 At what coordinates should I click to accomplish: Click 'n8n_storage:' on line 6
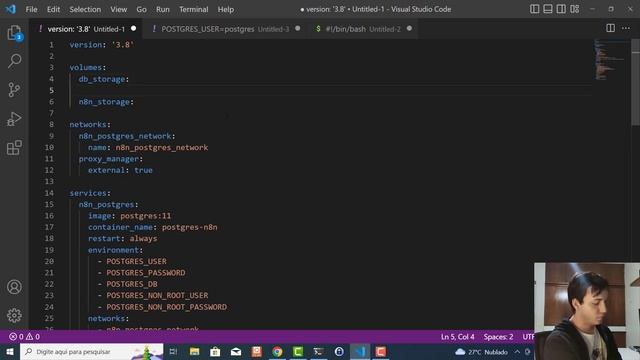[106, 102]
